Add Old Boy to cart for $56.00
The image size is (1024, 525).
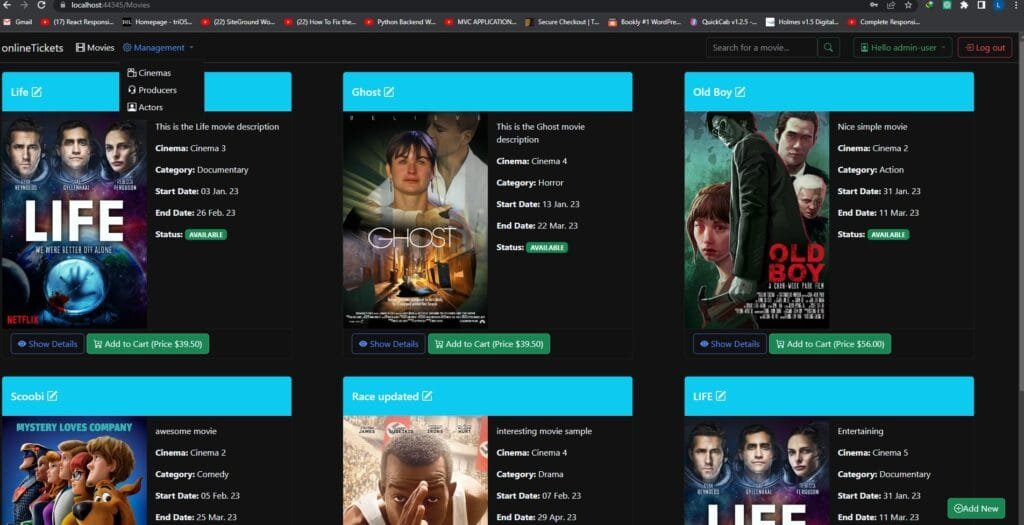pyautogui.click(x=829, y=344)
